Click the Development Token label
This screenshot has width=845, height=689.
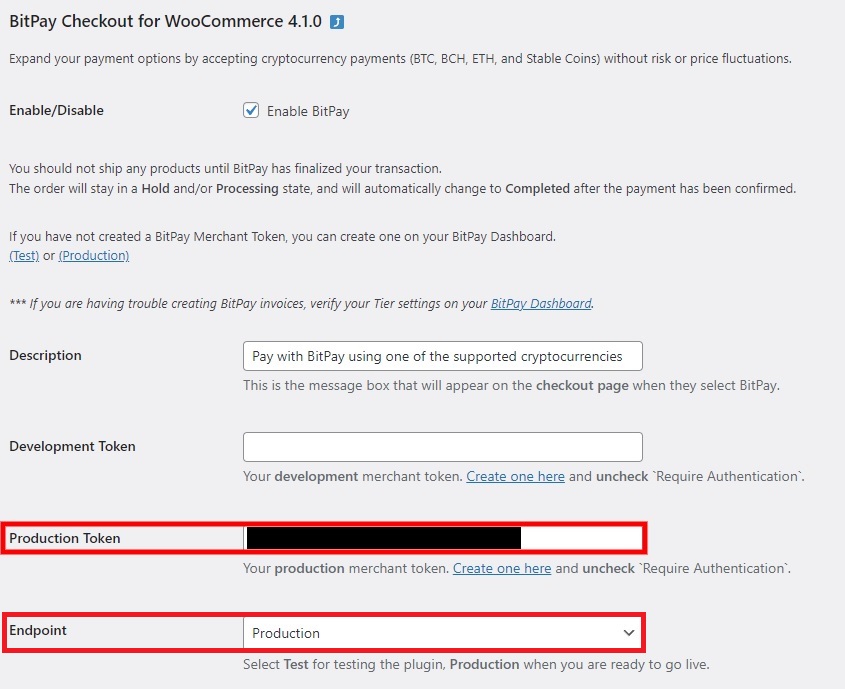[72, 446]
